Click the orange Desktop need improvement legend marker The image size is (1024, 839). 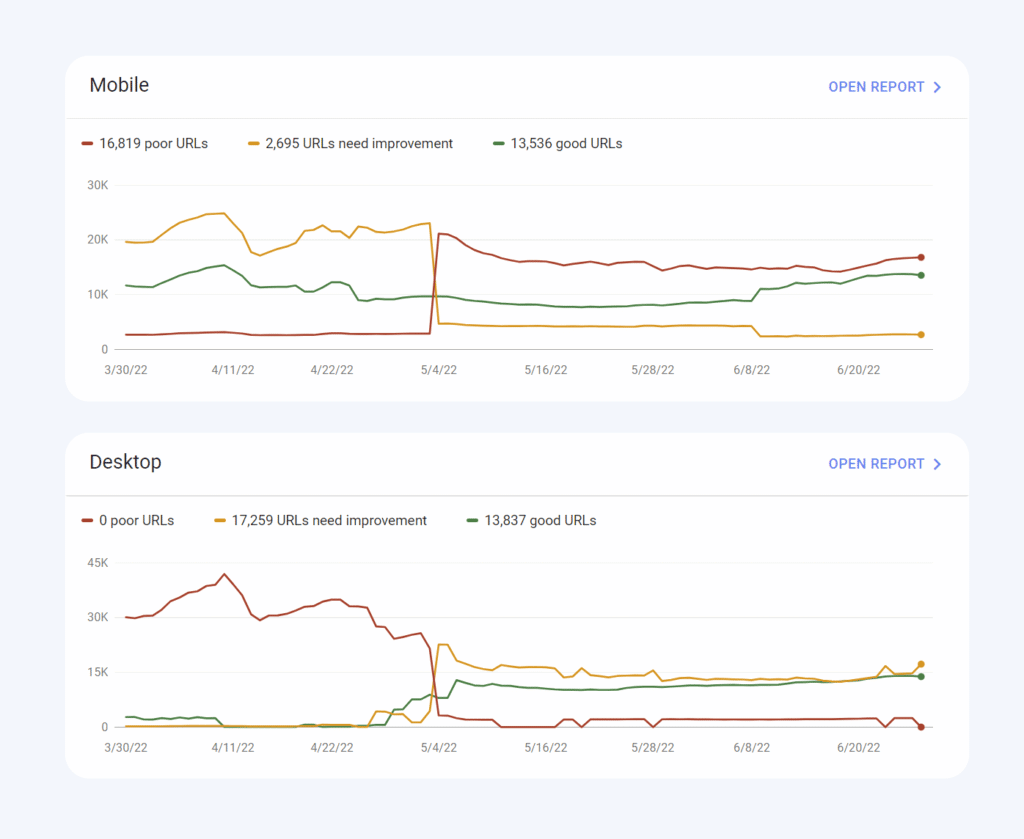pos(220,520)
